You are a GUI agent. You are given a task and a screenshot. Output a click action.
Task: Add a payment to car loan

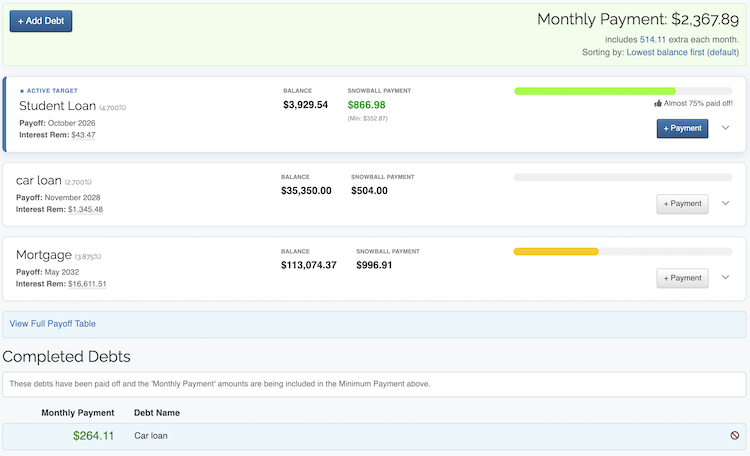pyautogui.click(x=682, y=204)
